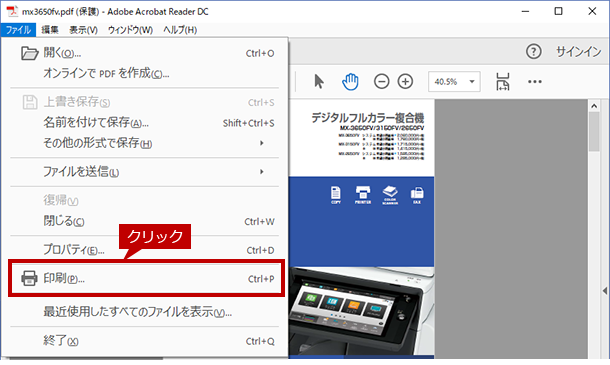This screenshot has height=365, width=610.
Task: Click the デジタルフルカラー複合機 heading
Action: [x=368, y=118]
